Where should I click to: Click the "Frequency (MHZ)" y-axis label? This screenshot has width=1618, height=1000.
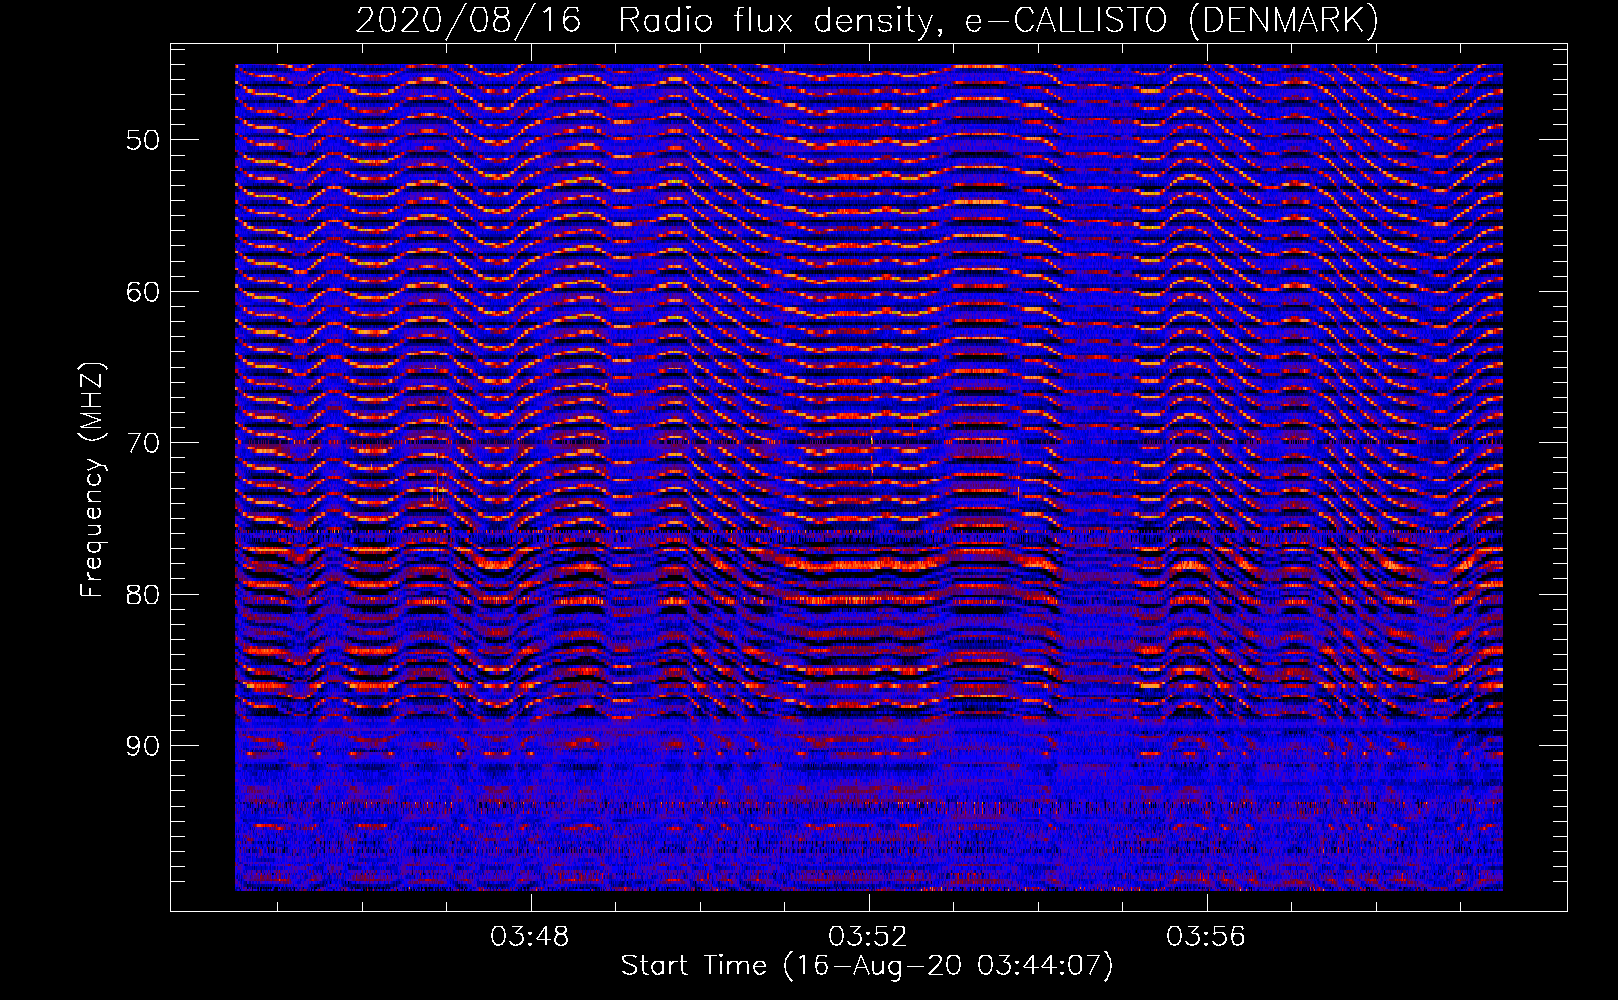coord(91,479)
